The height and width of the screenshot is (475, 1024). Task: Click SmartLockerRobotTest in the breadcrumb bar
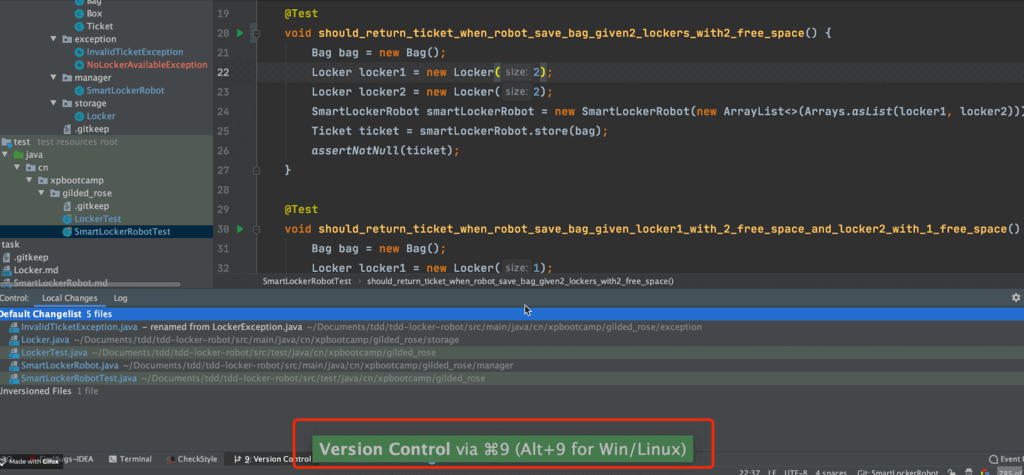click(x=306, y=282)
